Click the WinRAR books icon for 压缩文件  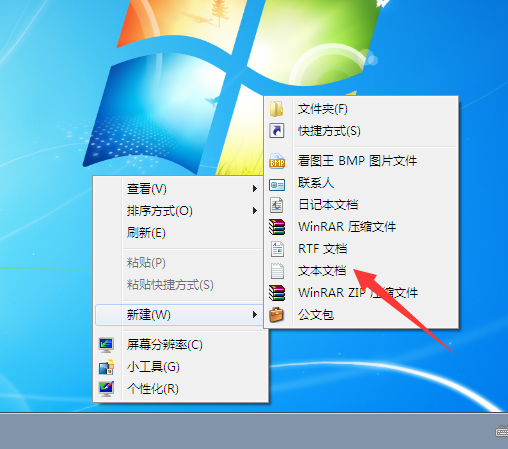tap(277, 227)
